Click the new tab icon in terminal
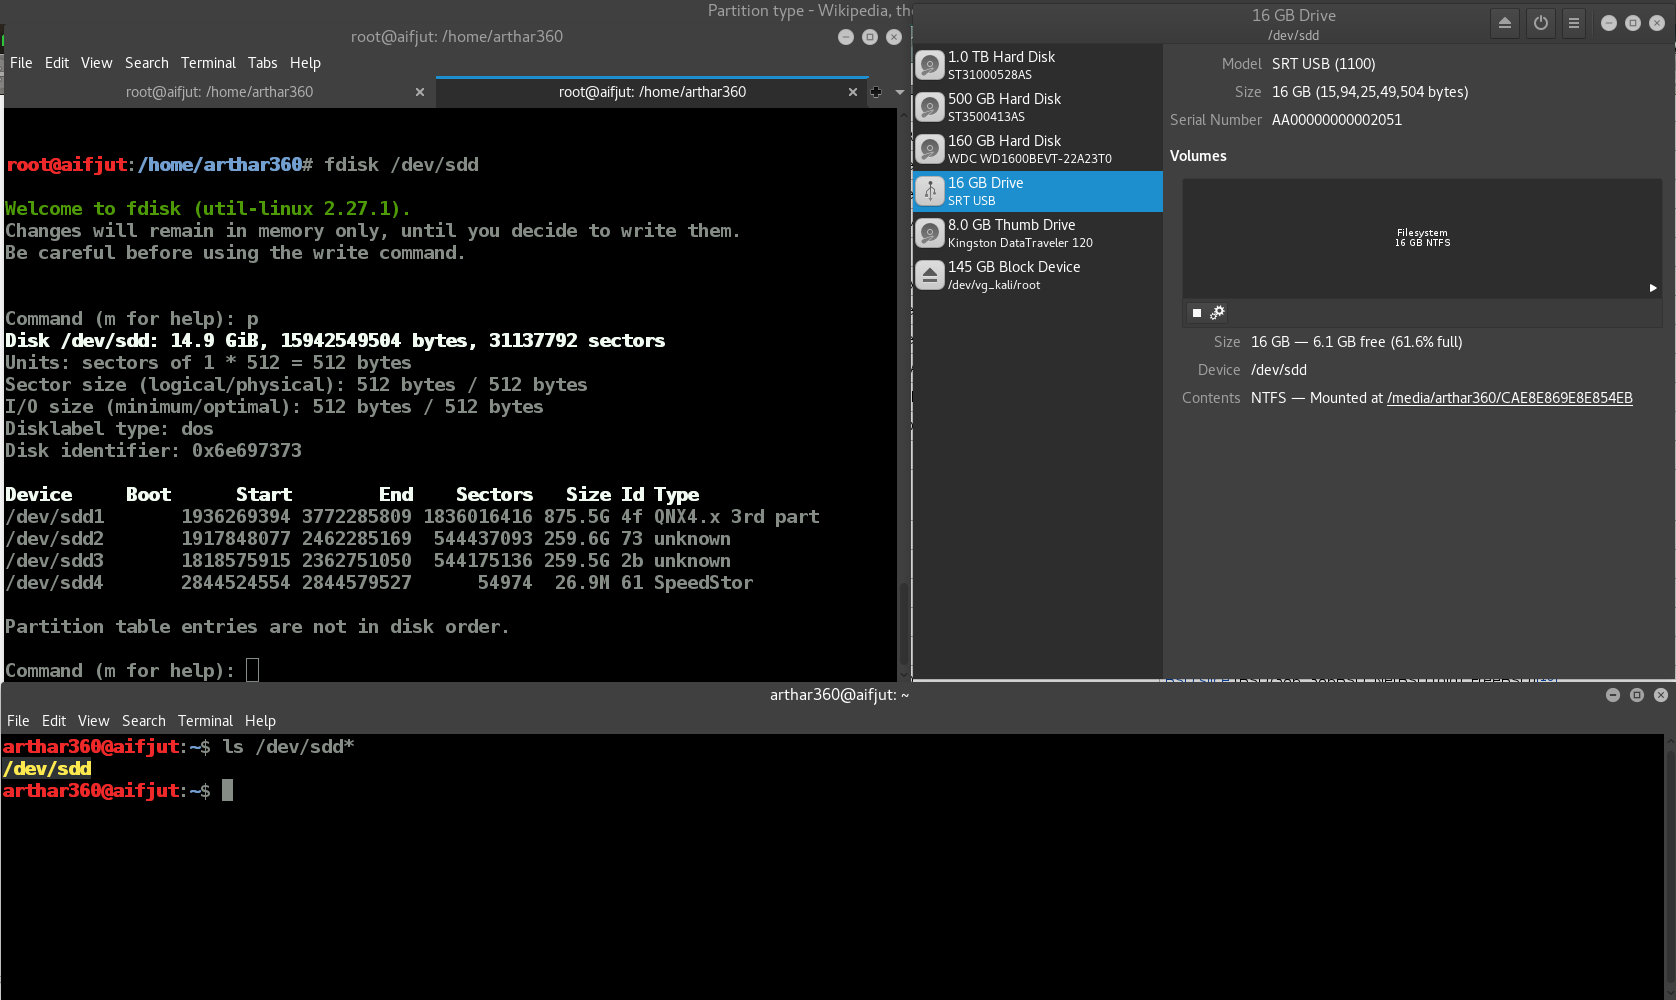This screenshot has height=1000, width=1676. [876, 92]
